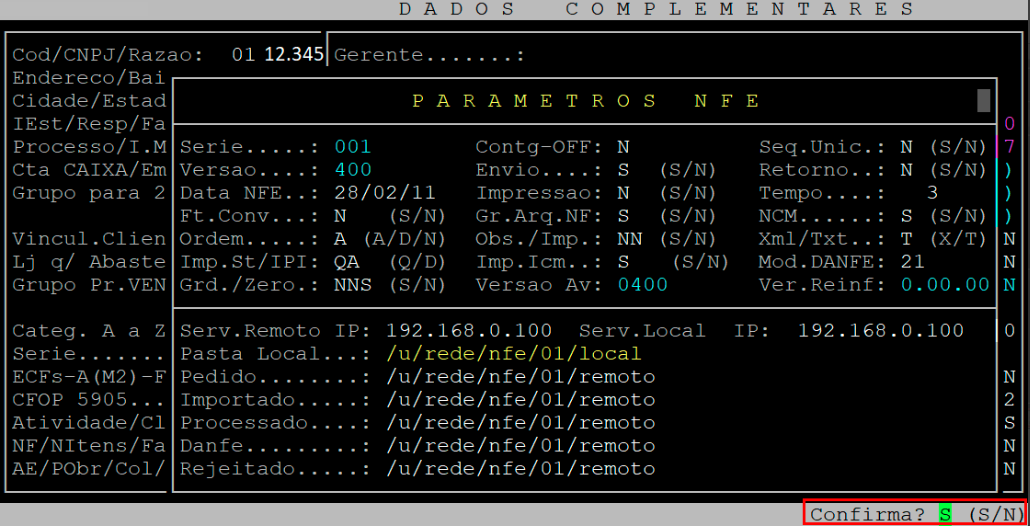Click the green S in Confirma prompt

coord(945,515)
